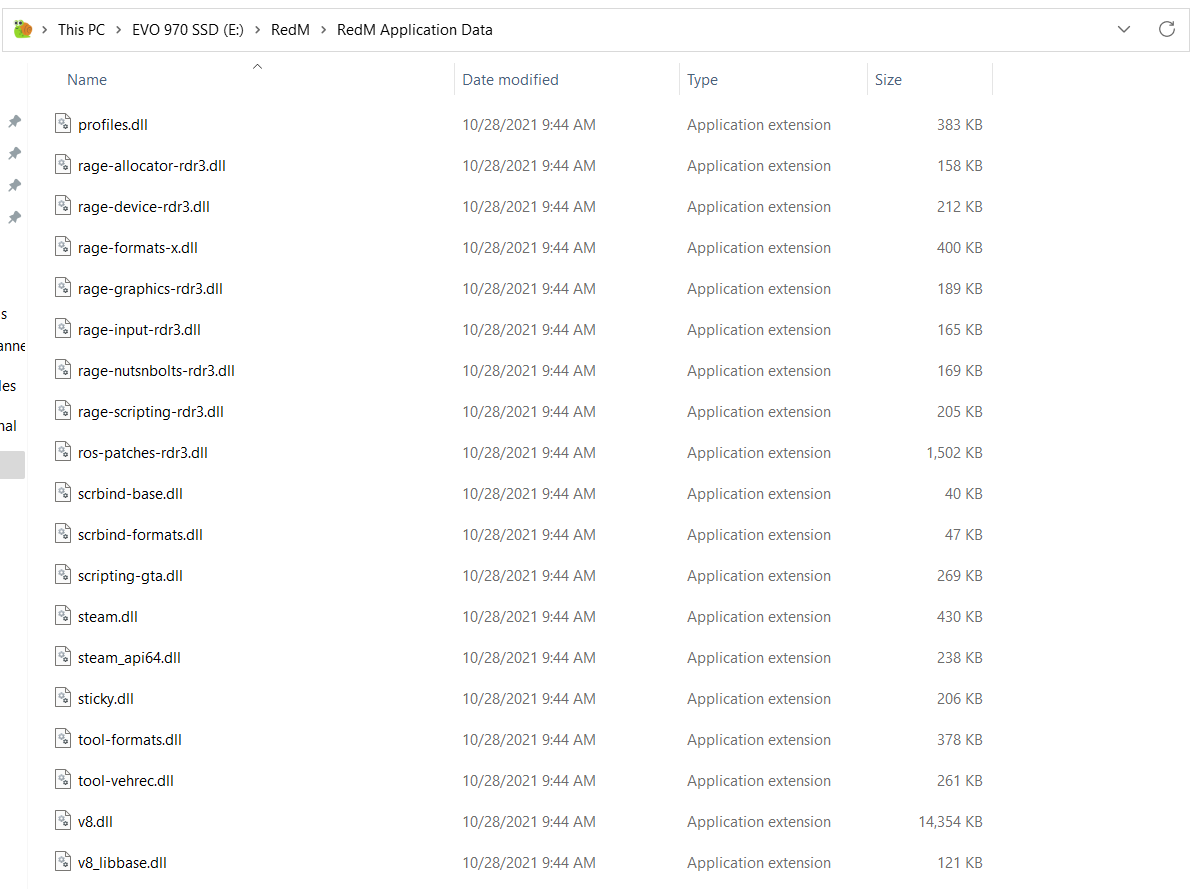Screen dimensions: 1195x889
Task: Select the rage-formats-x.dll file name
Action: tap(137, 249)
